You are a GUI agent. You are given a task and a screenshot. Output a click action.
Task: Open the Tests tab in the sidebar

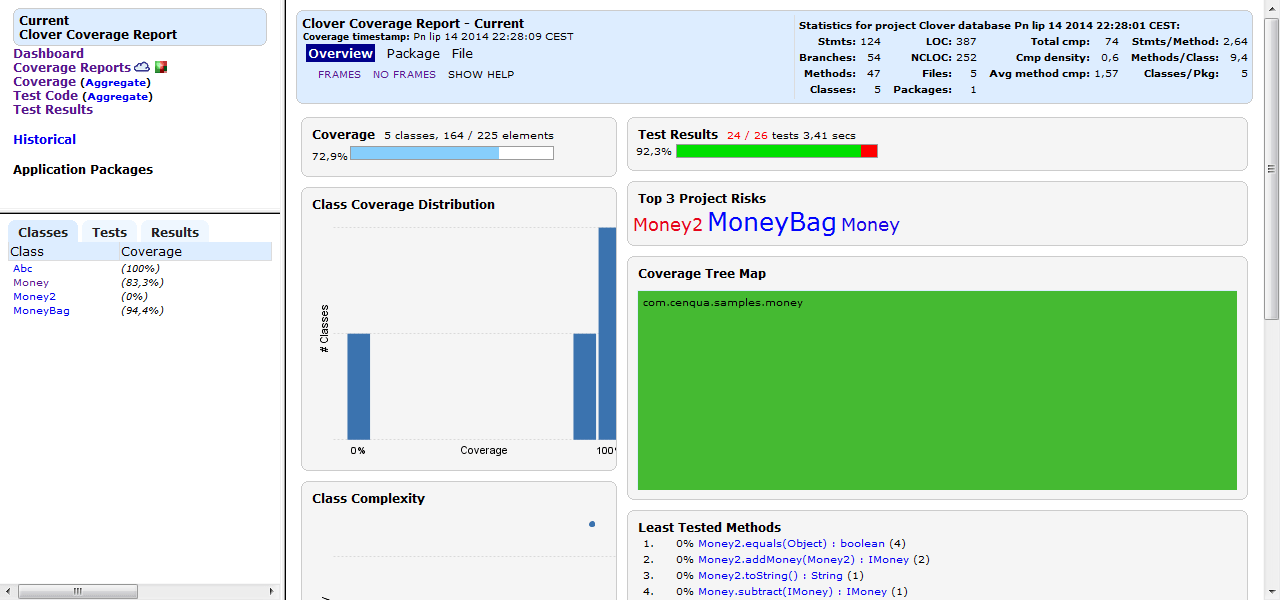[108, 232]
